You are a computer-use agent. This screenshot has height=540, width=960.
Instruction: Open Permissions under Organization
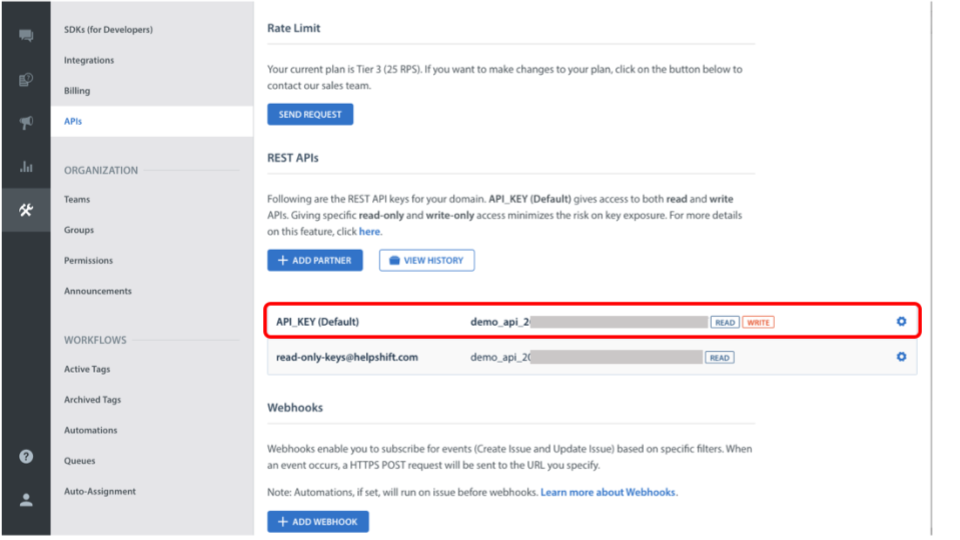coord(88,260)
